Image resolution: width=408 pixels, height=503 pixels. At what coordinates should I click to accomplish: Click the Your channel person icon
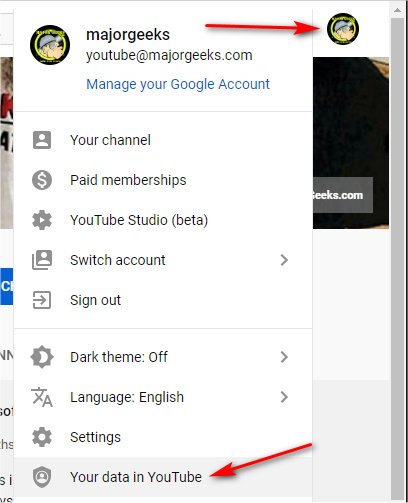click(x=42, y=140)
